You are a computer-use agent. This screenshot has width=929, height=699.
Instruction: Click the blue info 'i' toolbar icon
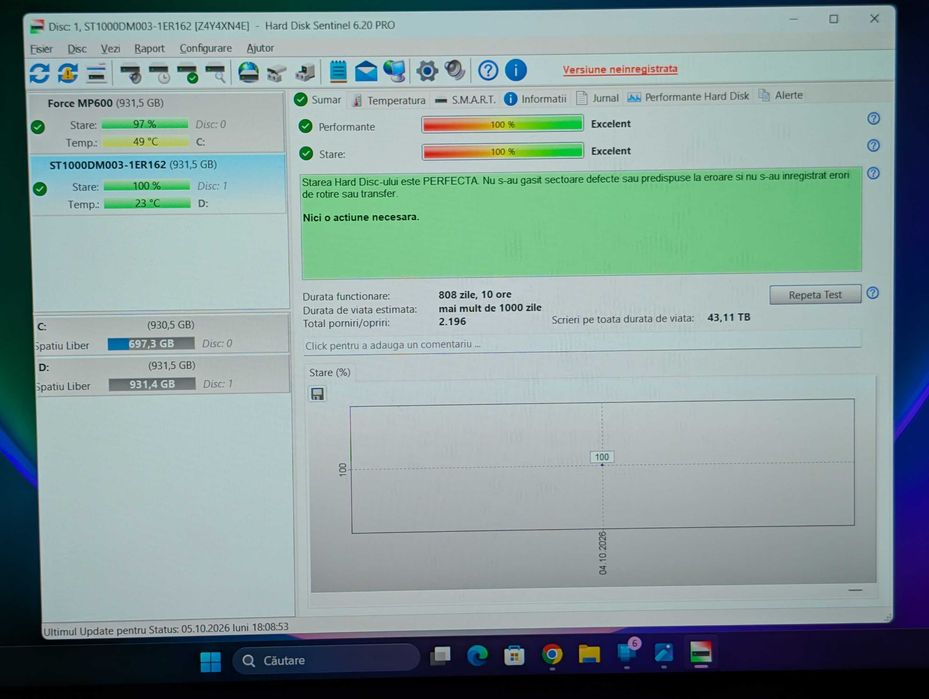[515, 70]
